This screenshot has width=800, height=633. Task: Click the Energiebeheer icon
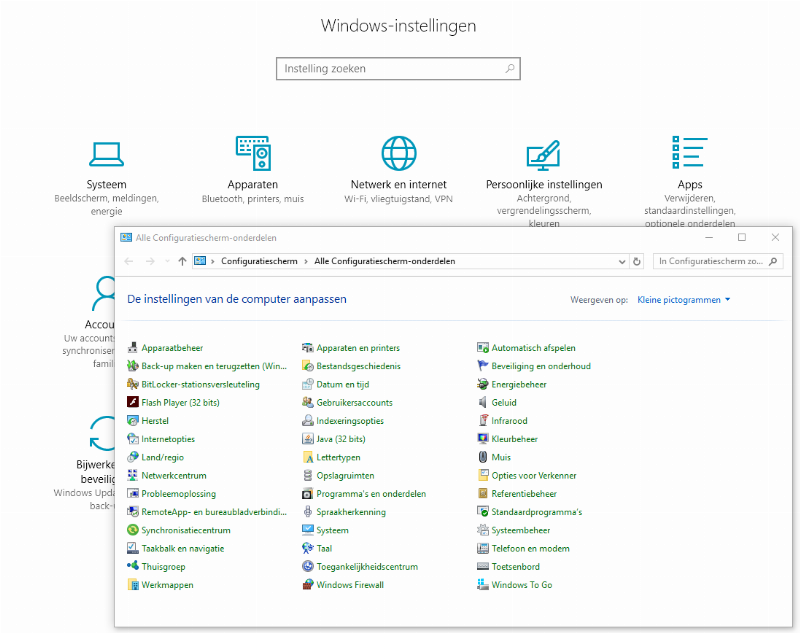tap(483, 384)
